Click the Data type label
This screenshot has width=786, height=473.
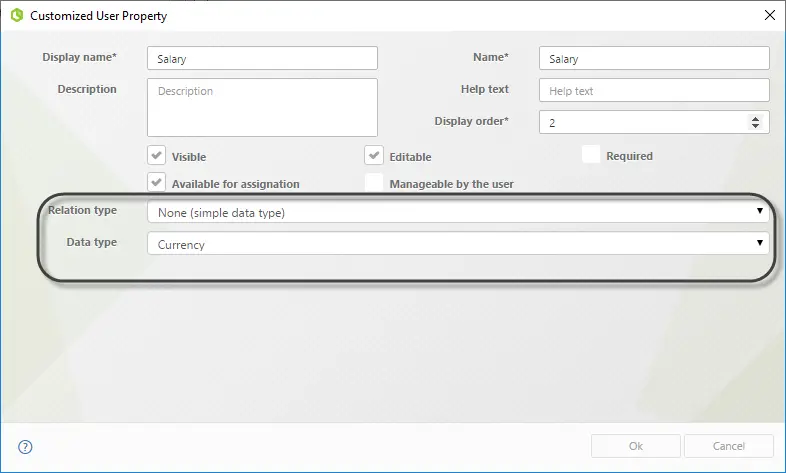[92, 242]
